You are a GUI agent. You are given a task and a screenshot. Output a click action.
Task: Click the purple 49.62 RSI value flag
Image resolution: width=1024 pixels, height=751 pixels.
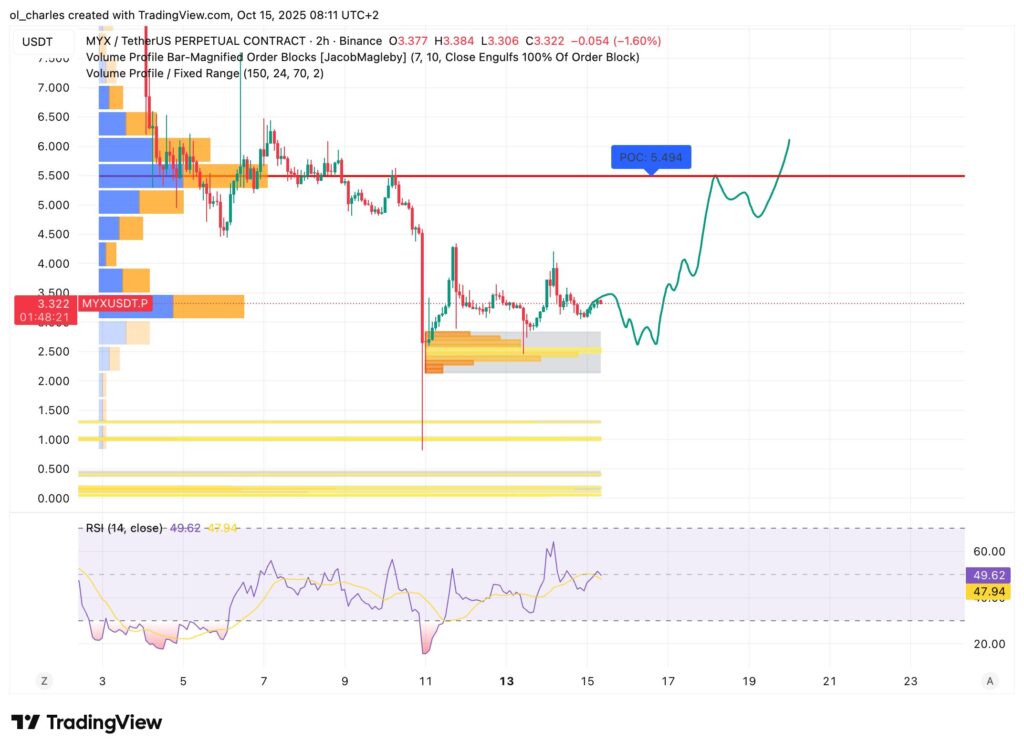click(989, 574)
